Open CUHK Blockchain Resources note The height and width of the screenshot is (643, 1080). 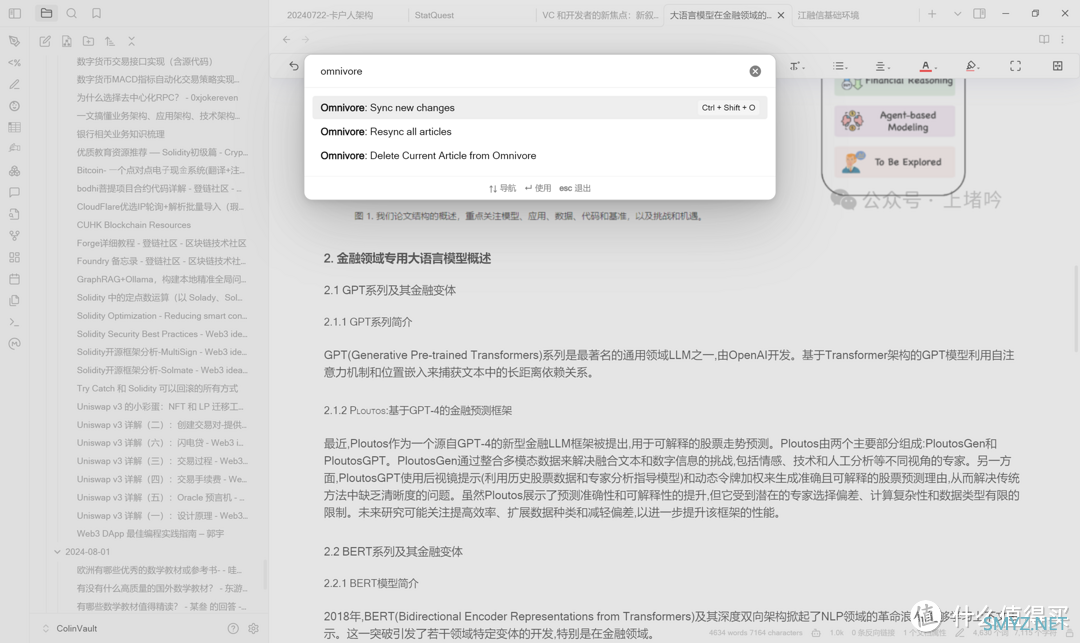[x=134, y=225]
